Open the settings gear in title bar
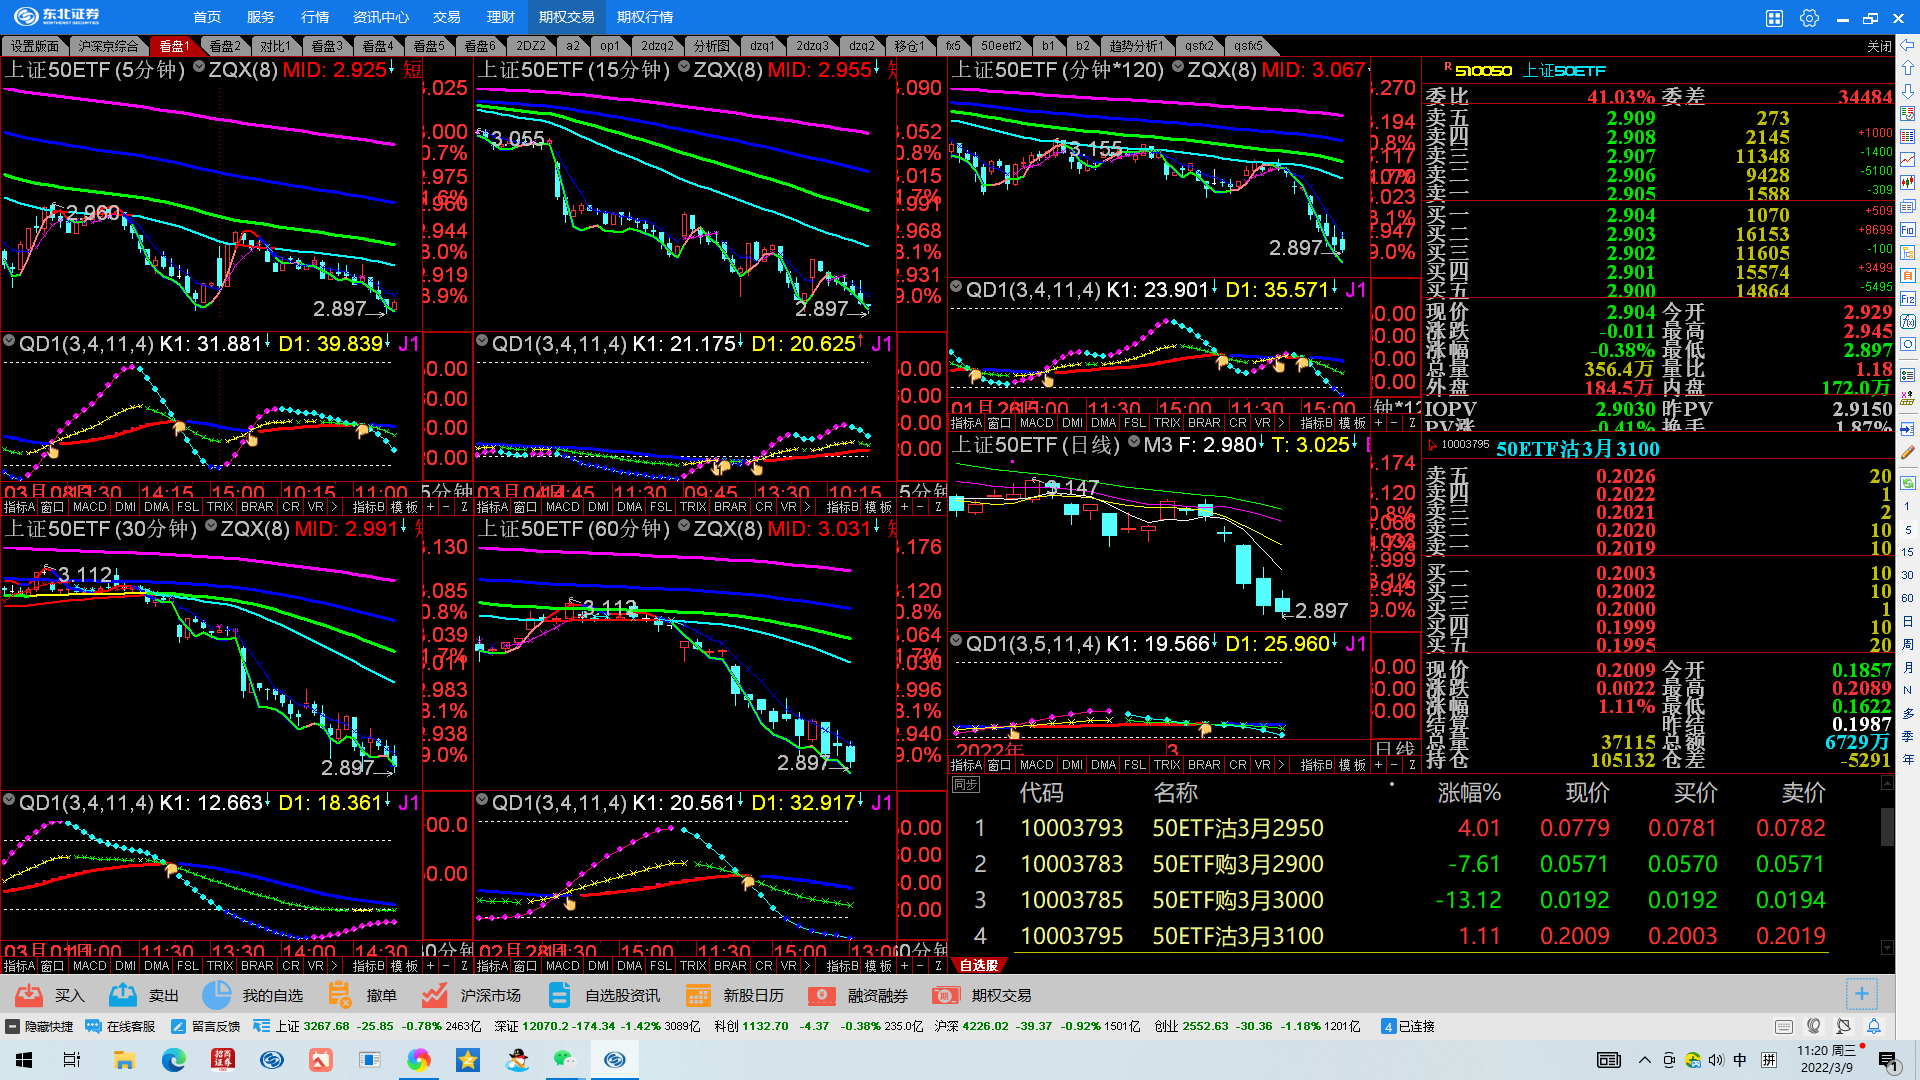This screenshot has width=1920, height=1080. tap(1809, 17)
